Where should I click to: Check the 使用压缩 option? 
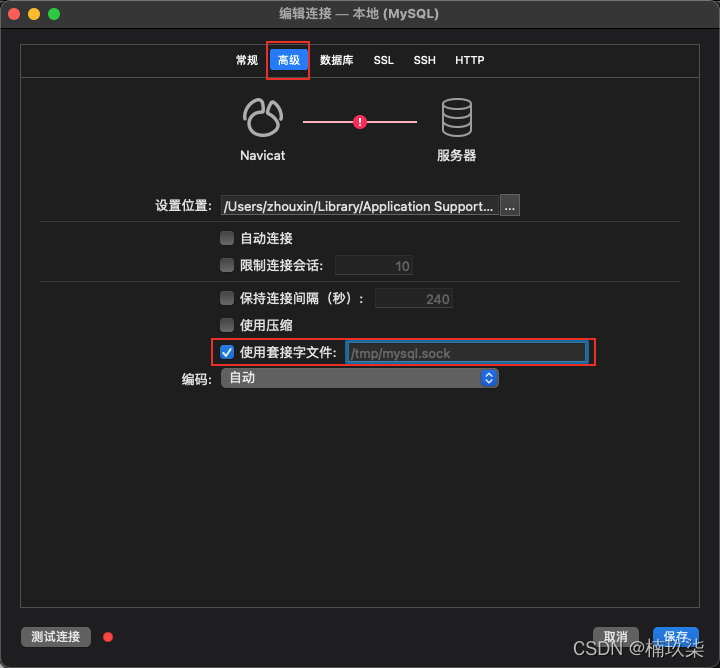227,325
